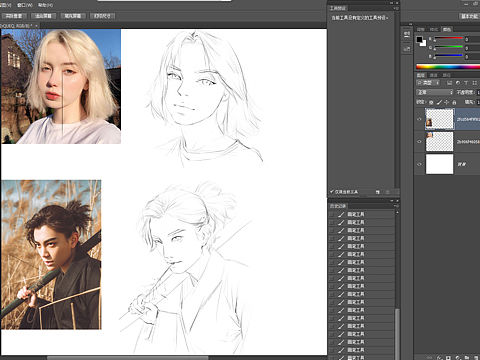Click the Actual Pixels options-bar button
Image resolution: width=480 pixels, height=360 pixels.
pyautogui.click(x=14, y=16)
